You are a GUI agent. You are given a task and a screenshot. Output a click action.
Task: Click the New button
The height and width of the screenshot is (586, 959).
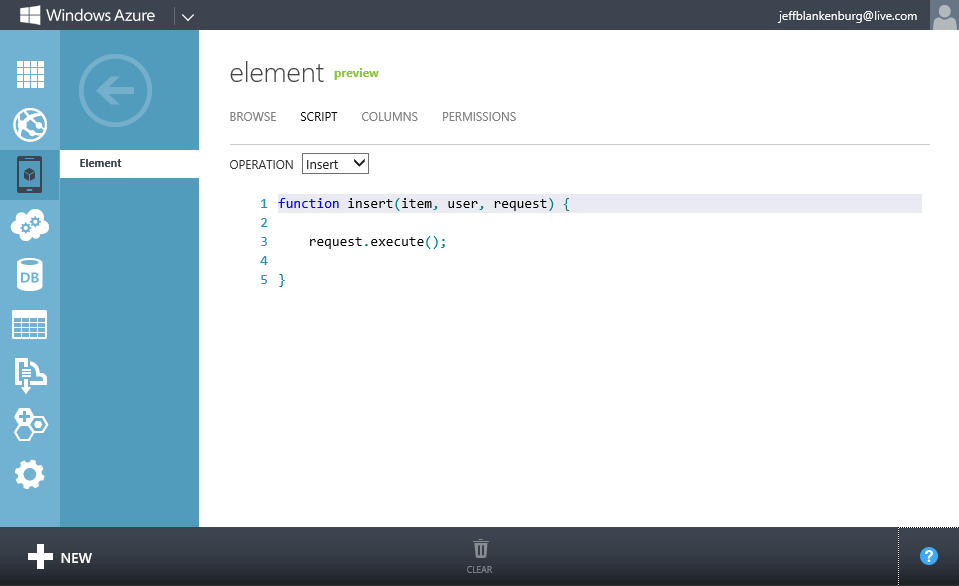[60, 557]
